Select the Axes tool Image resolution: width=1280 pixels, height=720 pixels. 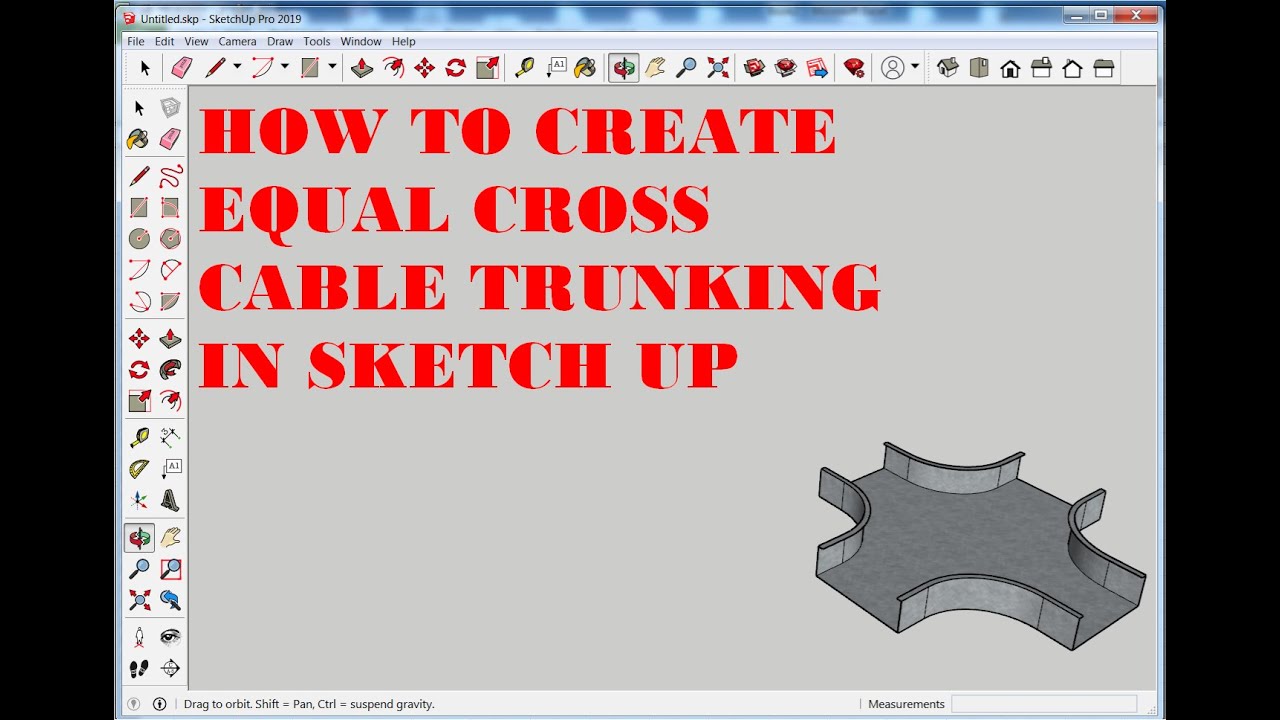point(139,499)
